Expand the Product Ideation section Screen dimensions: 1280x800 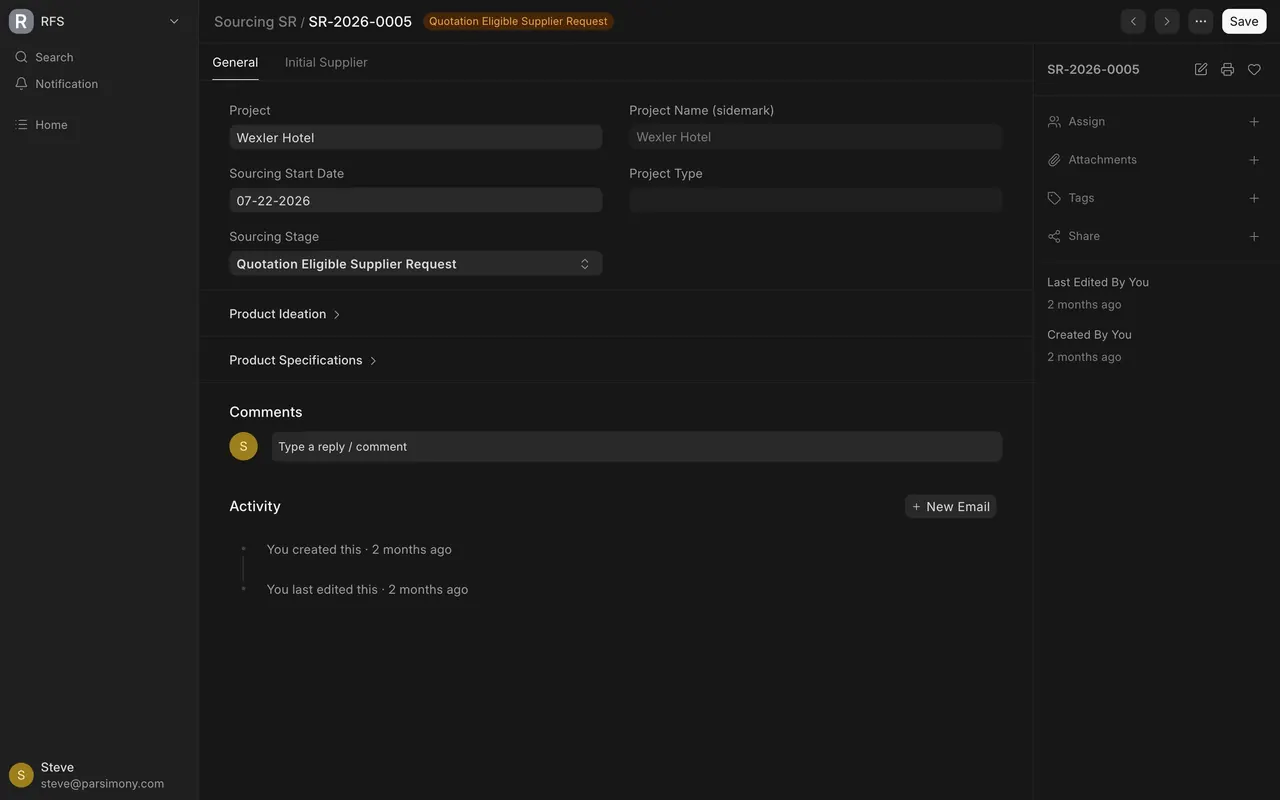pos(285,314)
